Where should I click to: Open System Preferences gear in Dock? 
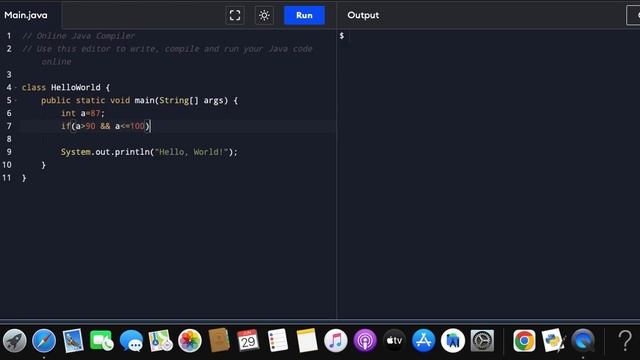tap(482, 340)
